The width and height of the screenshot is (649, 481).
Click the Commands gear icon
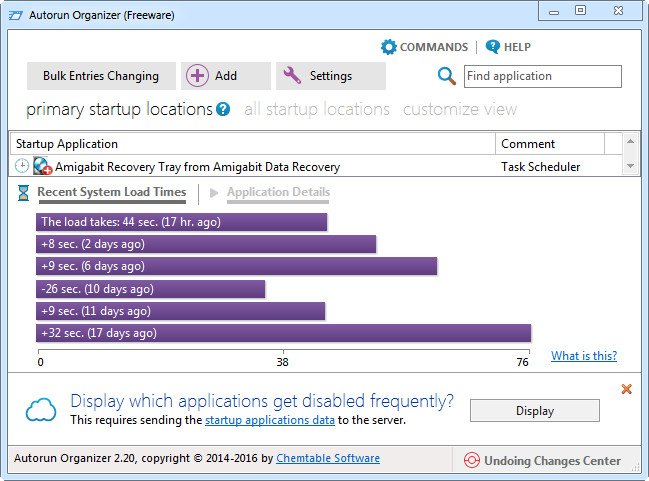point(389,47)
